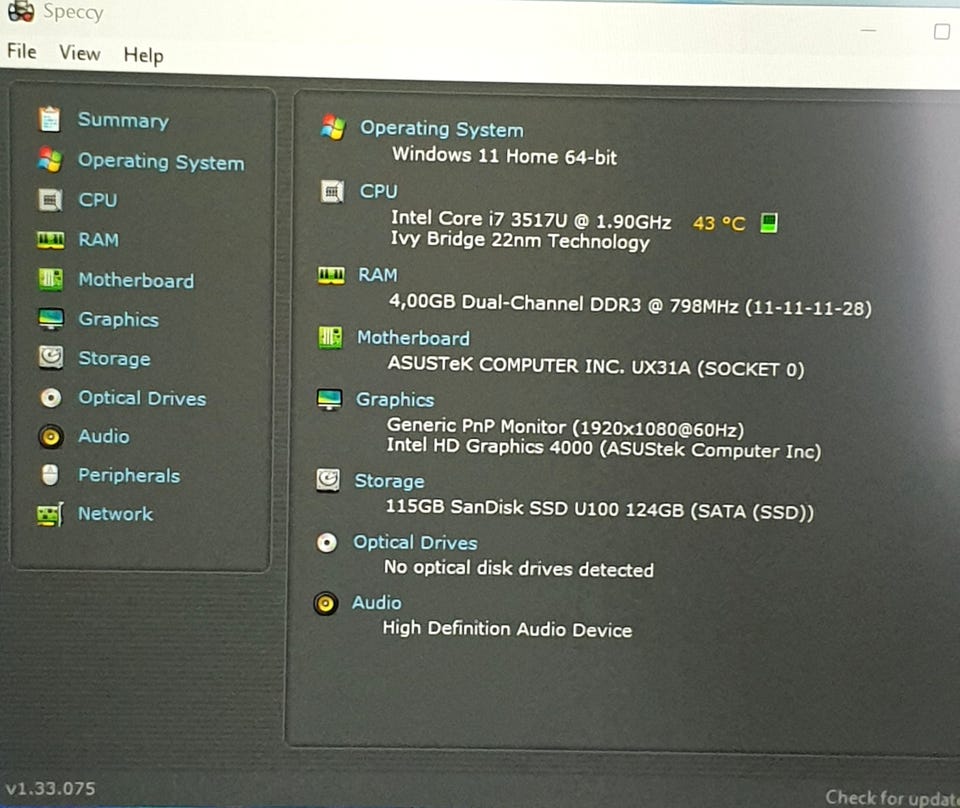The width and height of the screenshot is (960, 808).
Task: Open the View menu
Action: point(80,53)
